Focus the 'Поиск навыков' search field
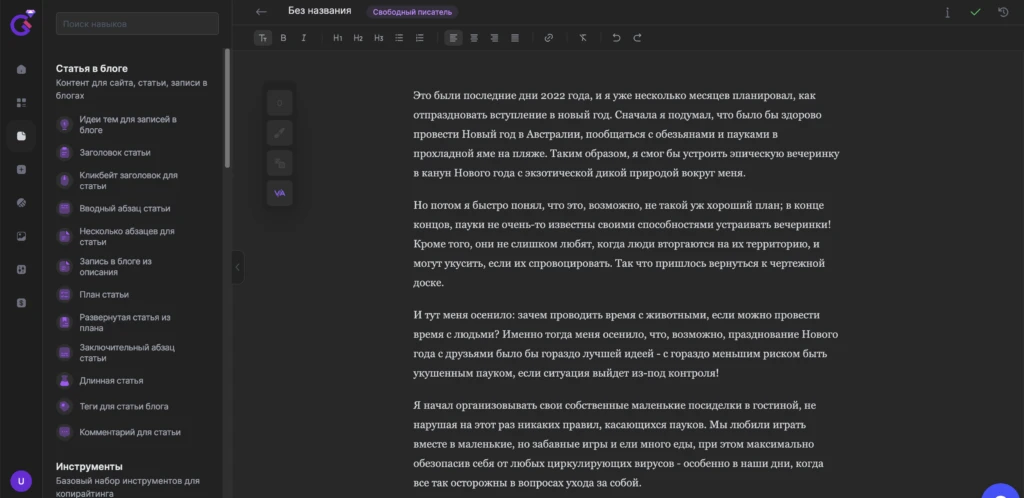 [x=137, y=23]
